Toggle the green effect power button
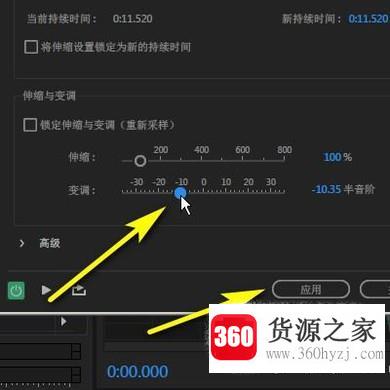The image size is (390, 390). point(16,291)
